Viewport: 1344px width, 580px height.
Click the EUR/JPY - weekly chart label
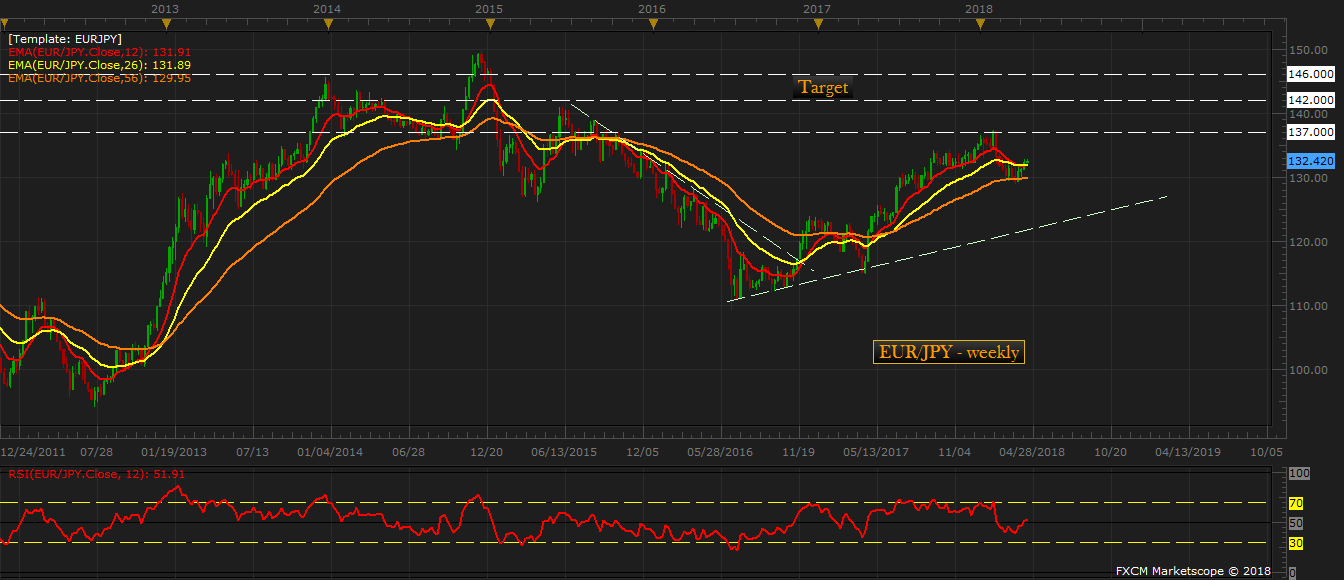coord(949,352)
